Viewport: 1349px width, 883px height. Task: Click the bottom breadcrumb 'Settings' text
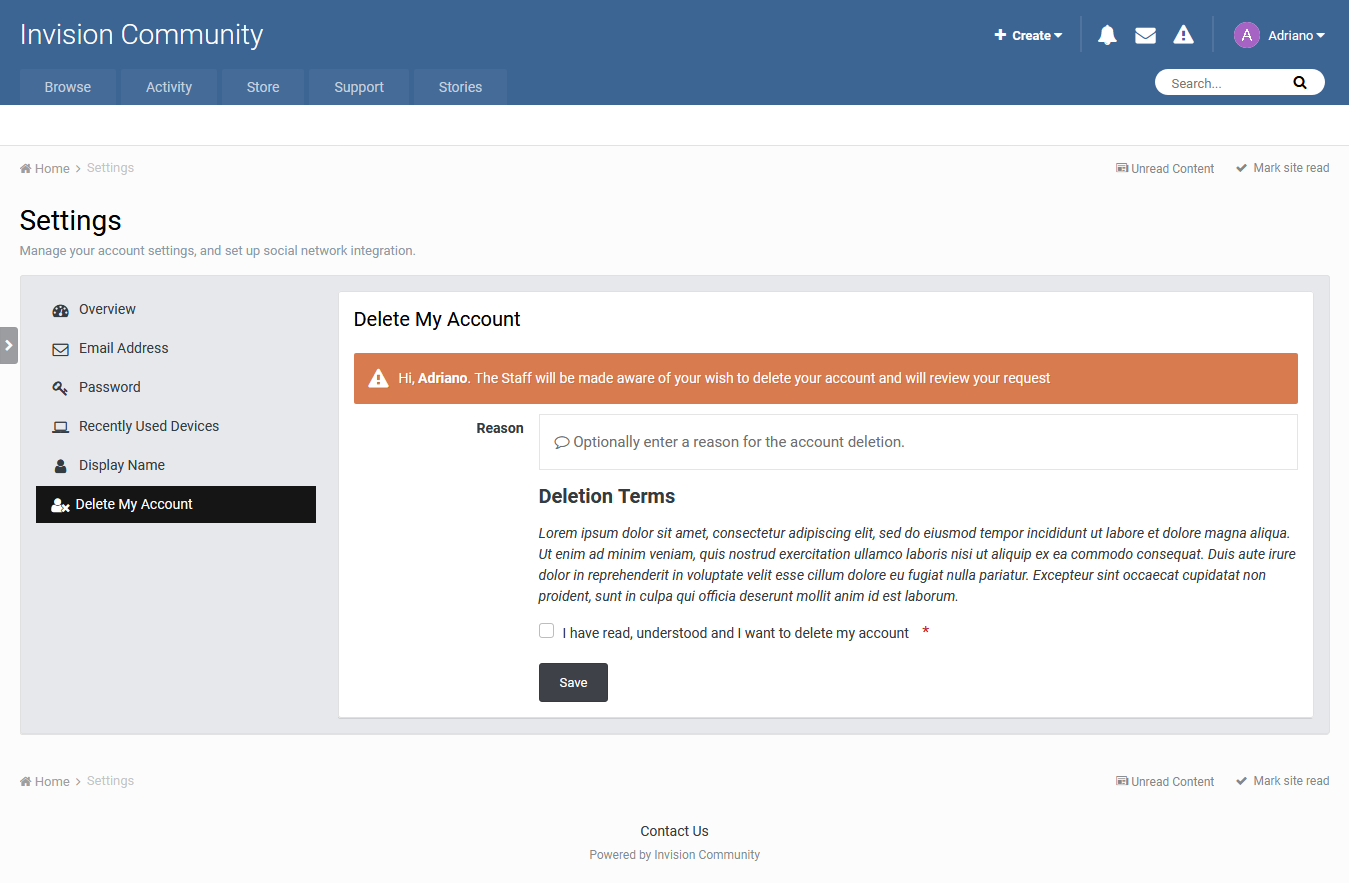tap(110, 781)
